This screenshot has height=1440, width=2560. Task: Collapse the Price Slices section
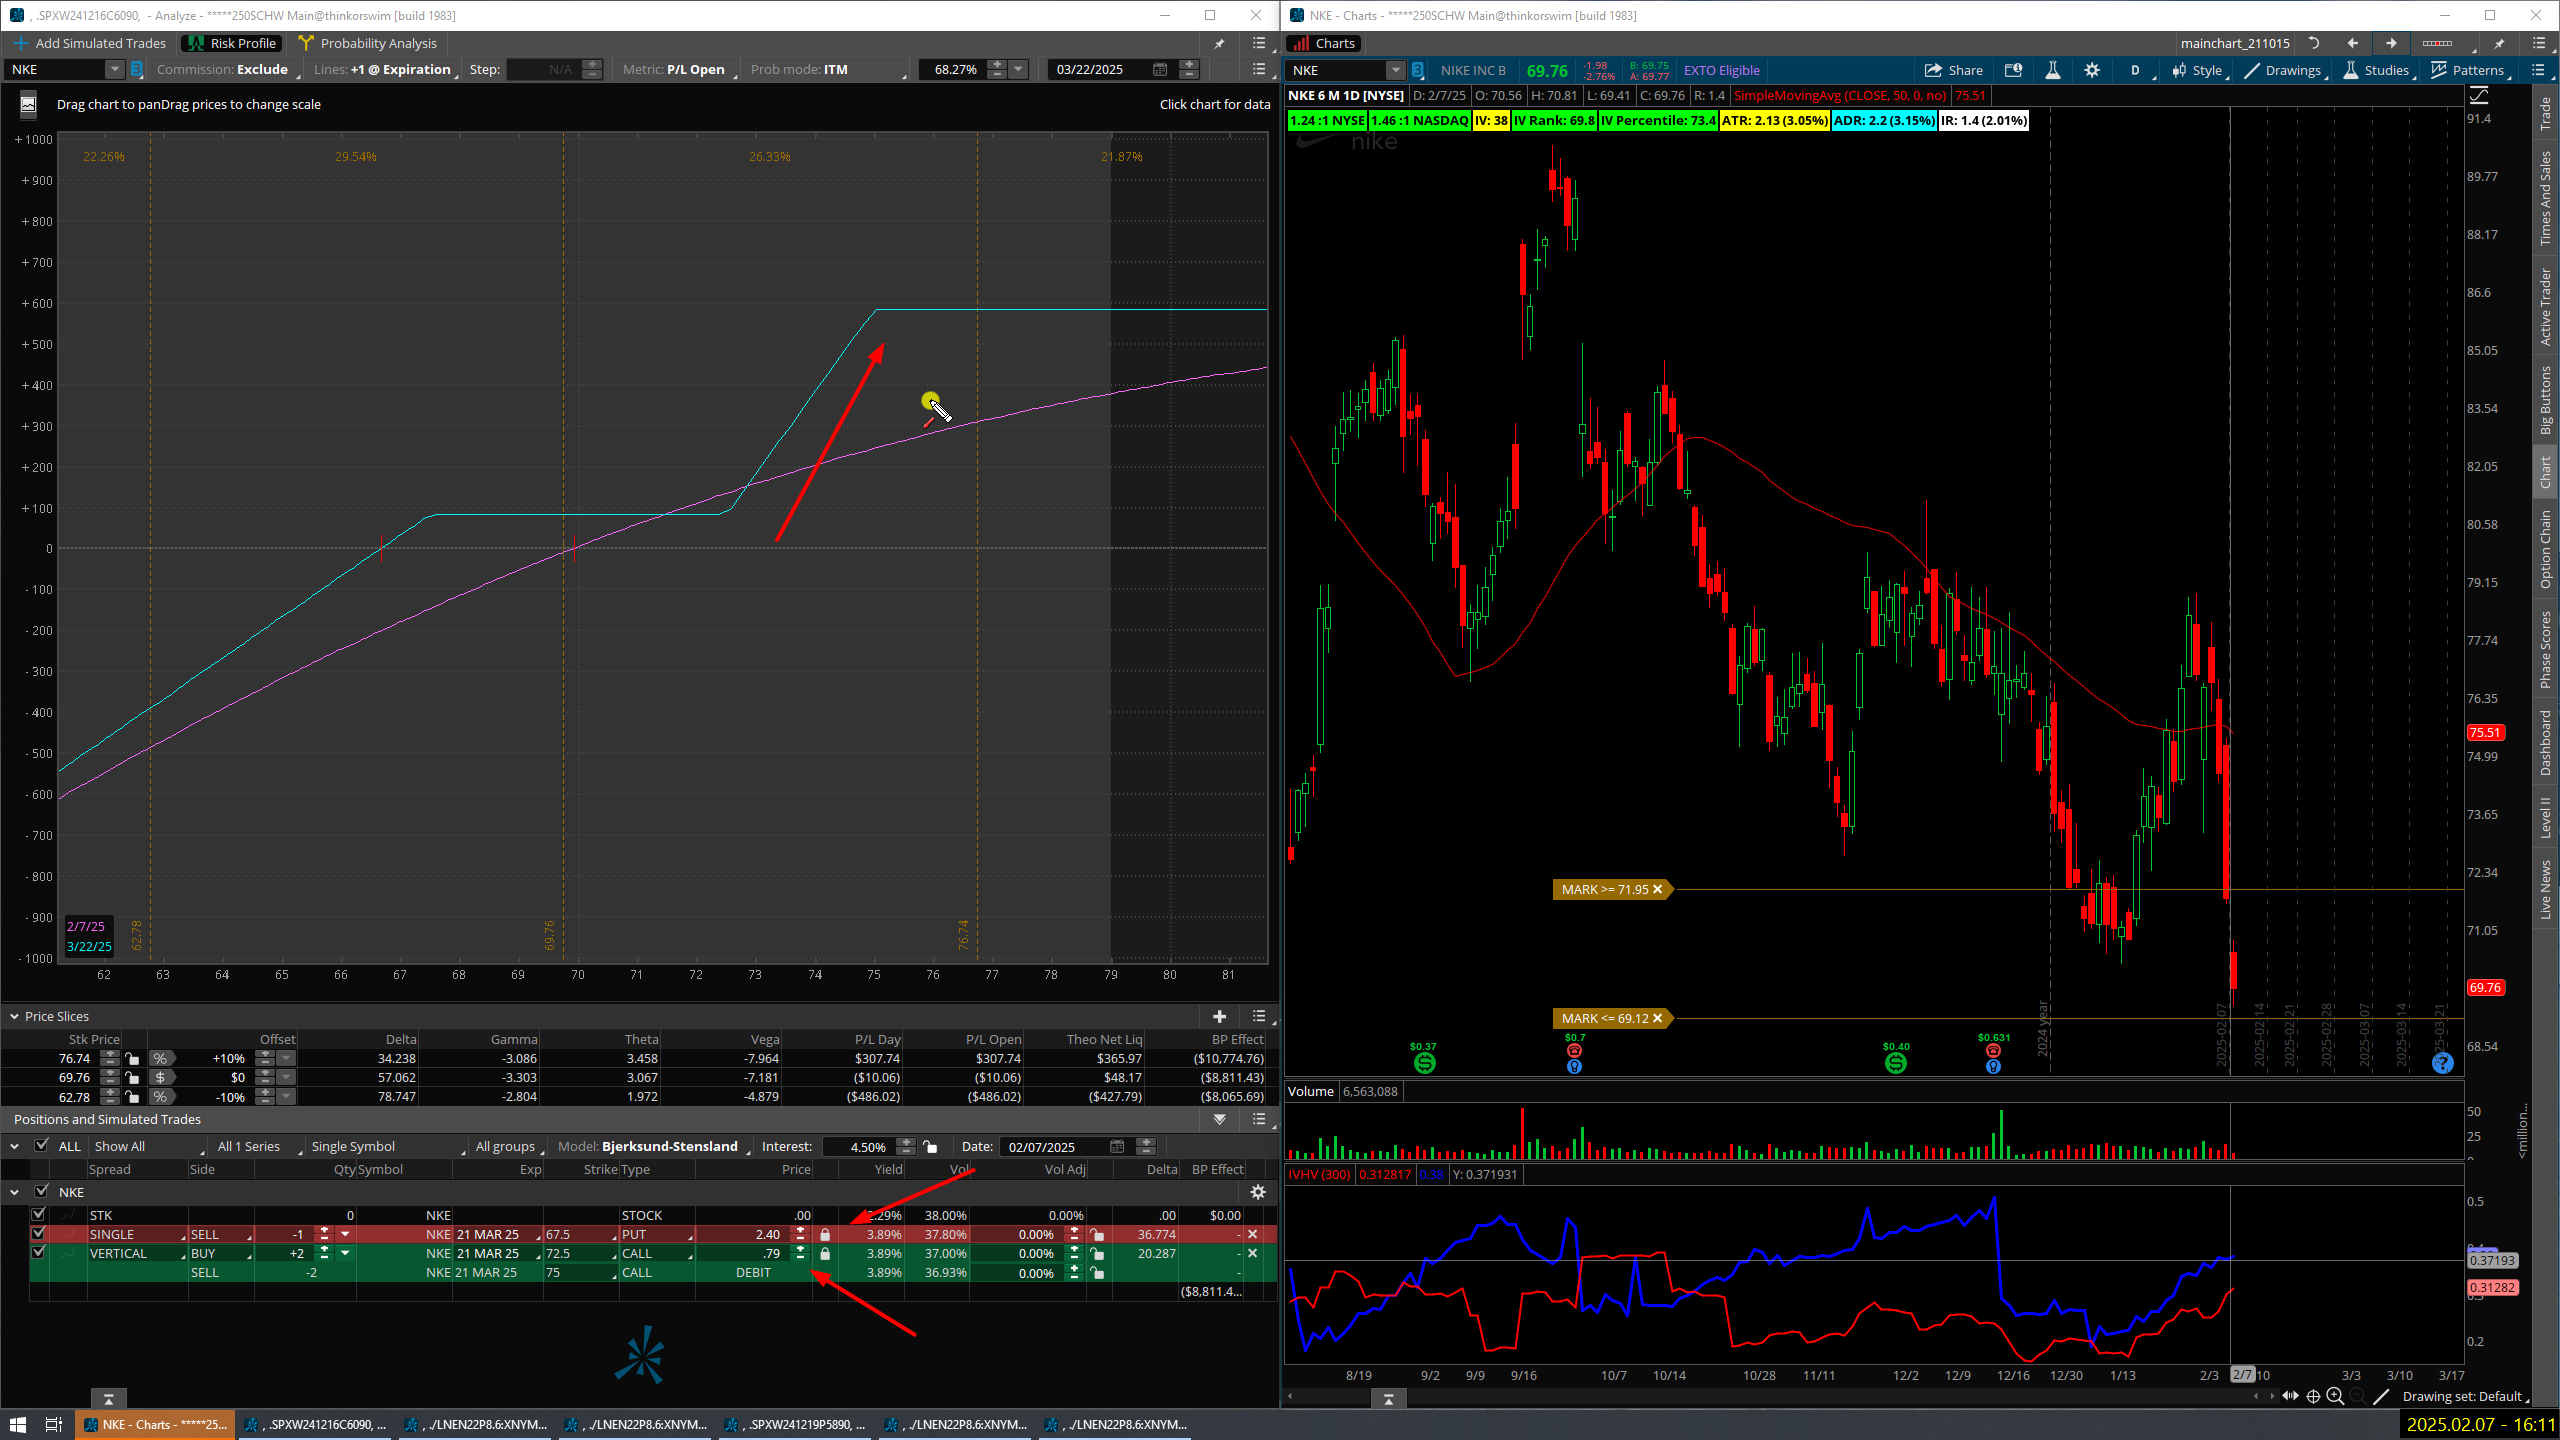(14, 1016)
